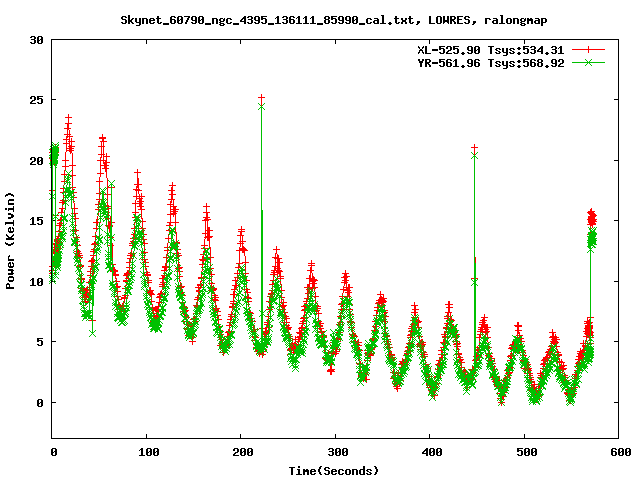The width and height of the screenshot is (640, 480).
Task: Click the red spike peak above 25 Kelvin
Action: tap(261, 98)
